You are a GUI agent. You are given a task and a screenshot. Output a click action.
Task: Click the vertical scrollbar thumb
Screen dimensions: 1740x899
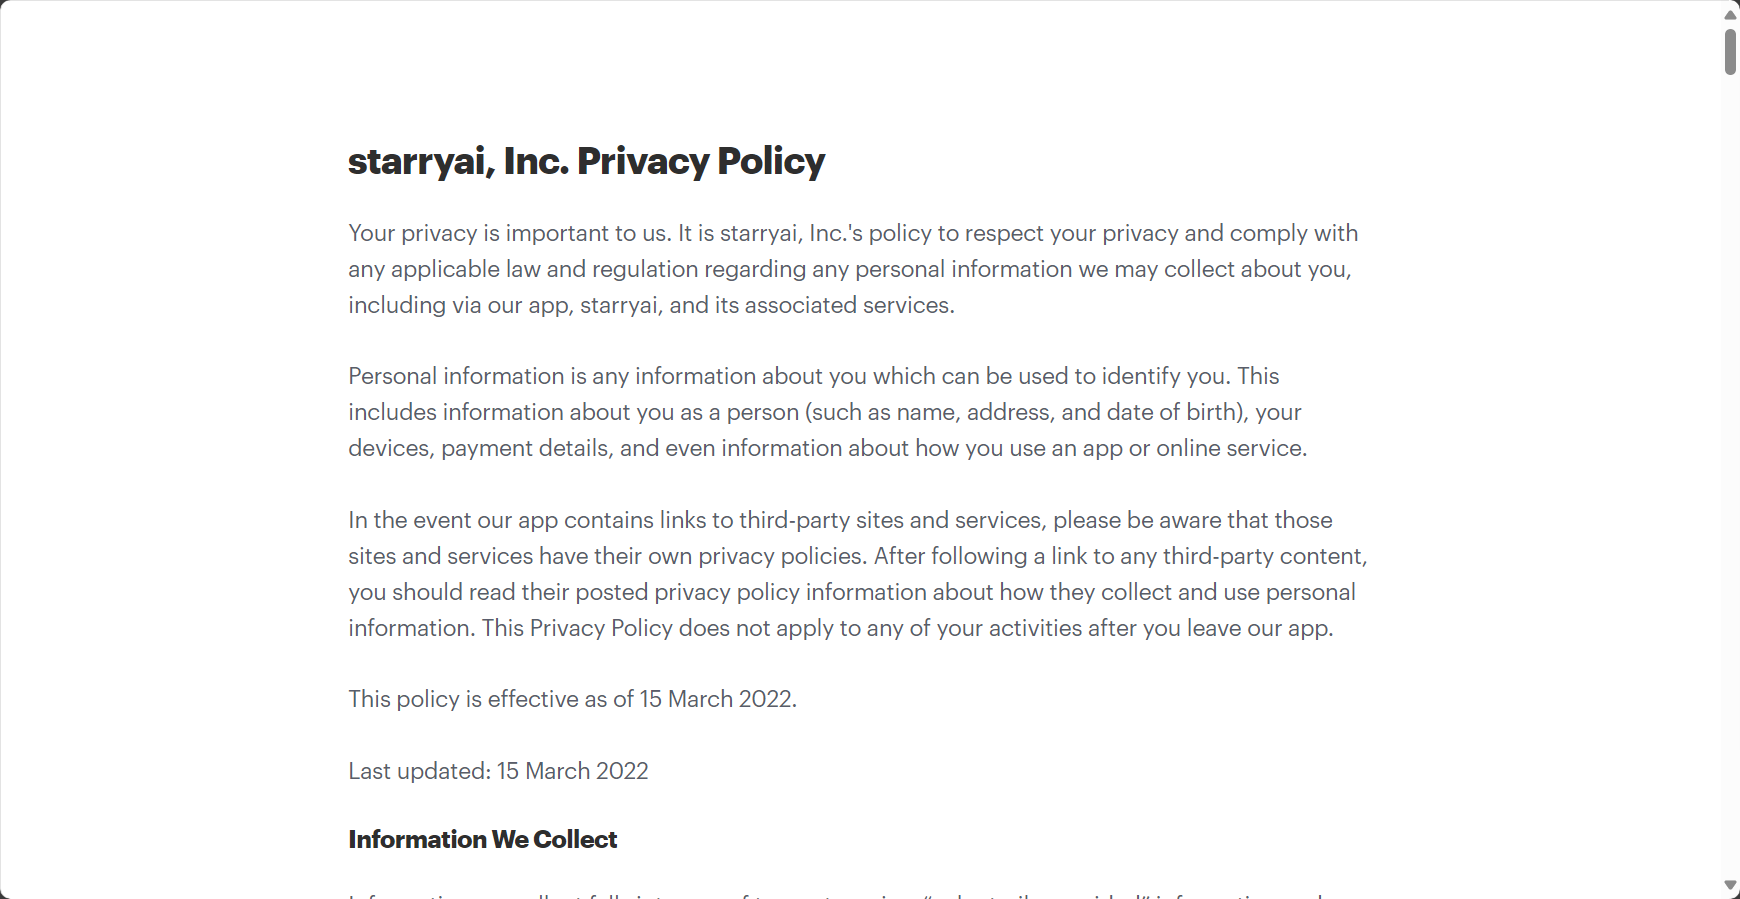[1730, 52]
